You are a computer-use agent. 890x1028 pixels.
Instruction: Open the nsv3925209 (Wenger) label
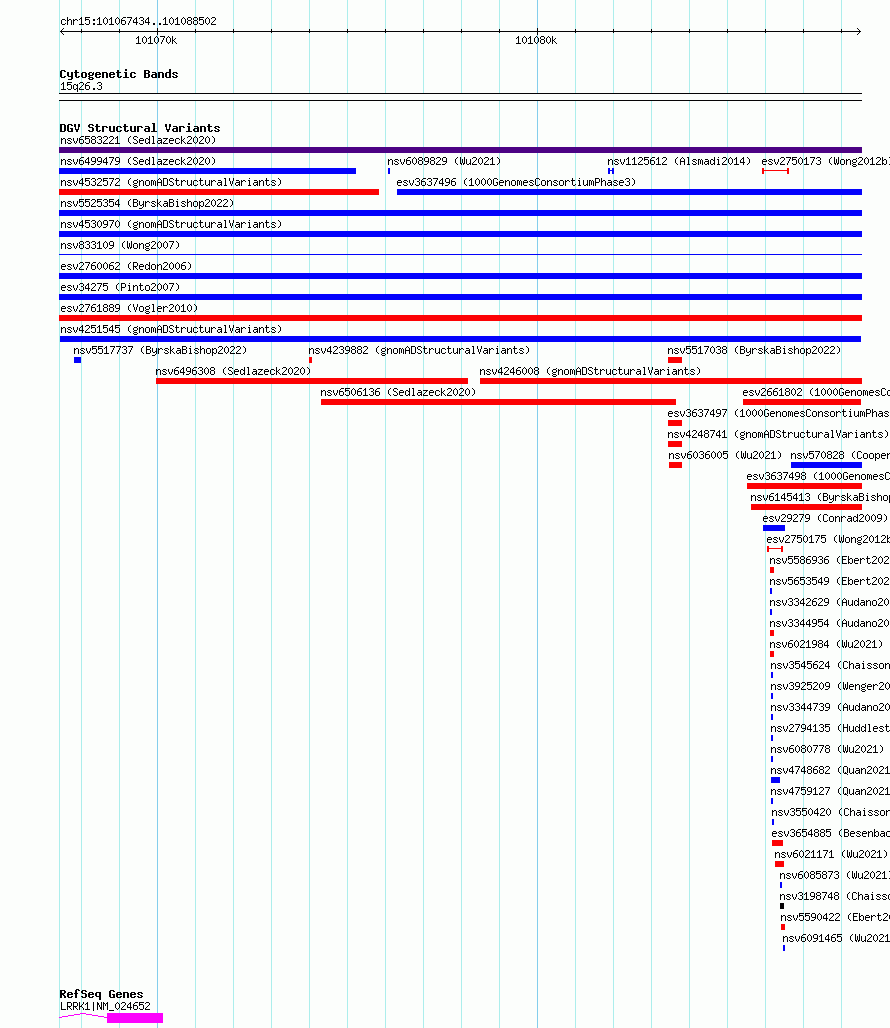830,686
